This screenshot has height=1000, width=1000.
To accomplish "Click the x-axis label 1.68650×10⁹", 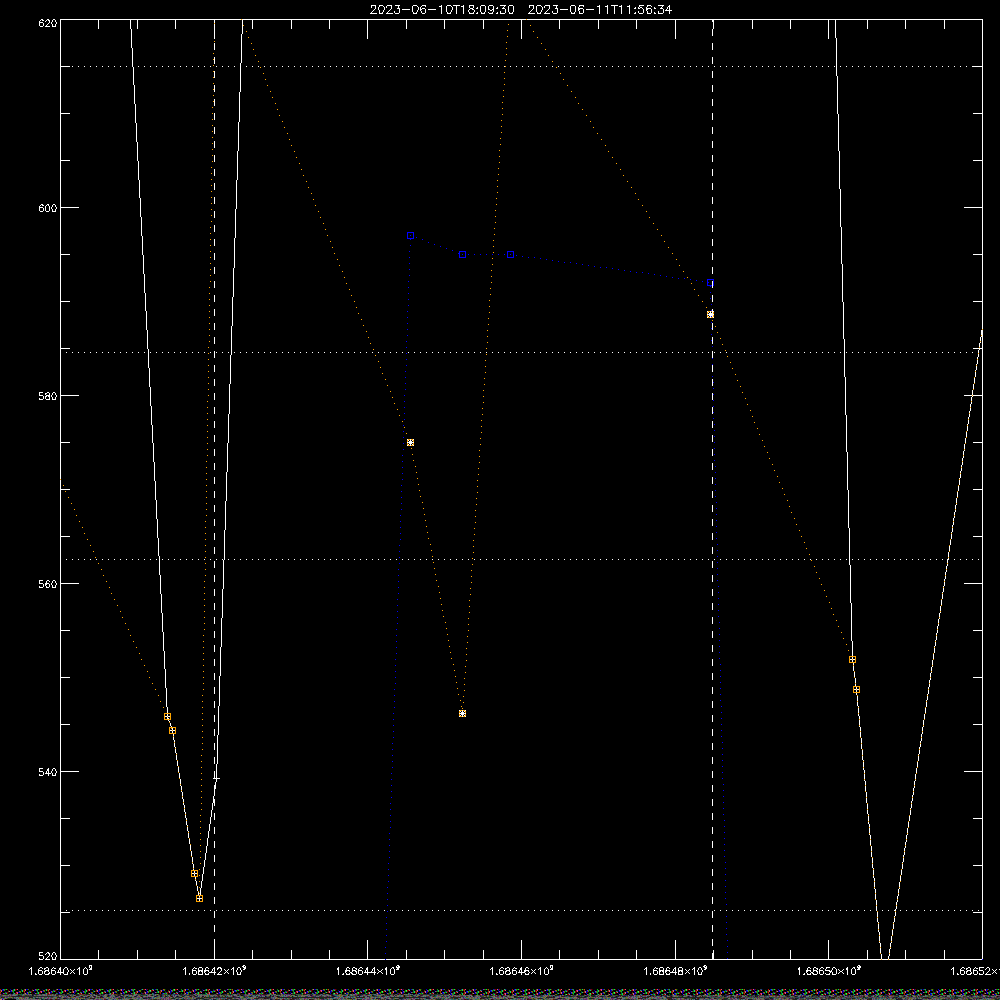I will 829,971.
